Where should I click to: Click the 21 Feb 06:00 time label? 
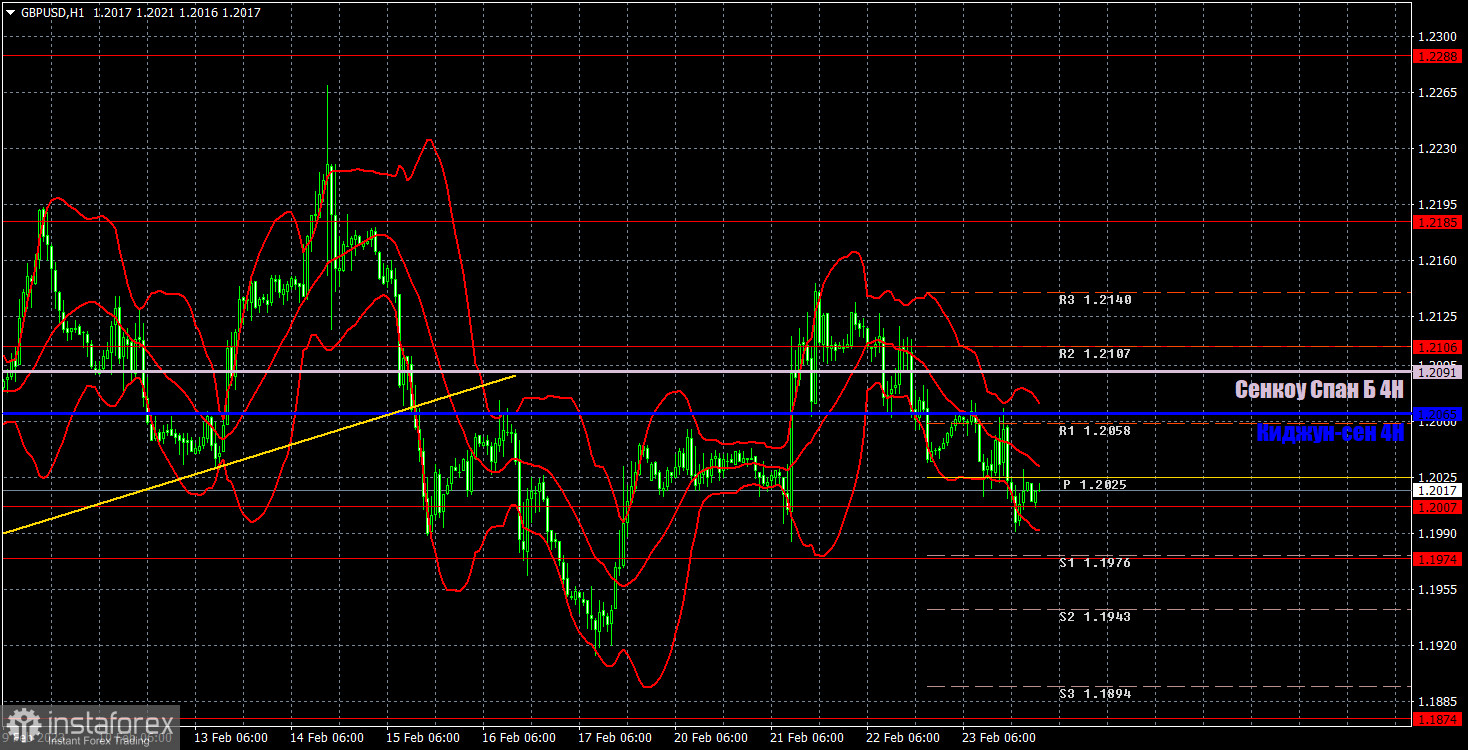click(806, 738)
